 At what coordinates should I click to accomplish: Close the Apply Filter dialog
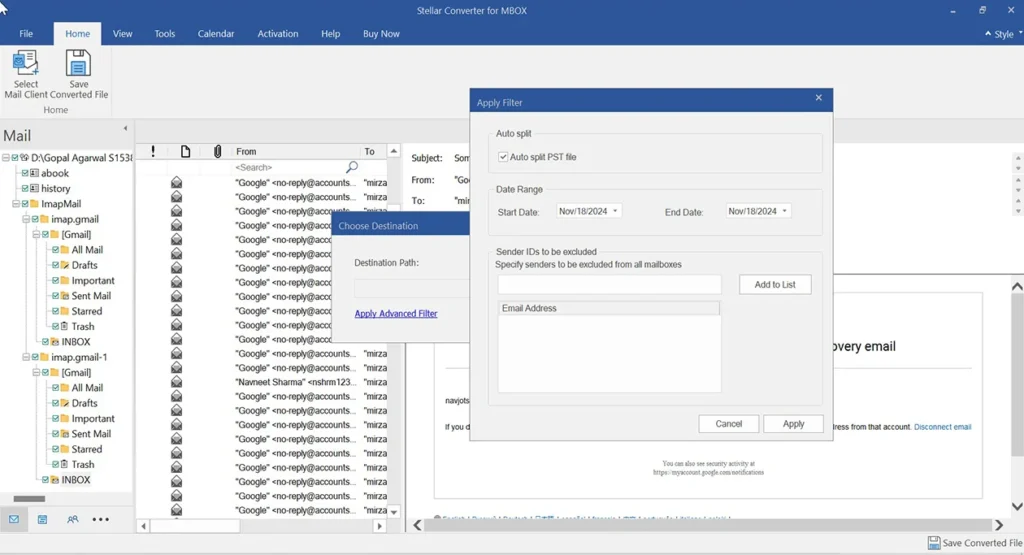click(818, 98)
